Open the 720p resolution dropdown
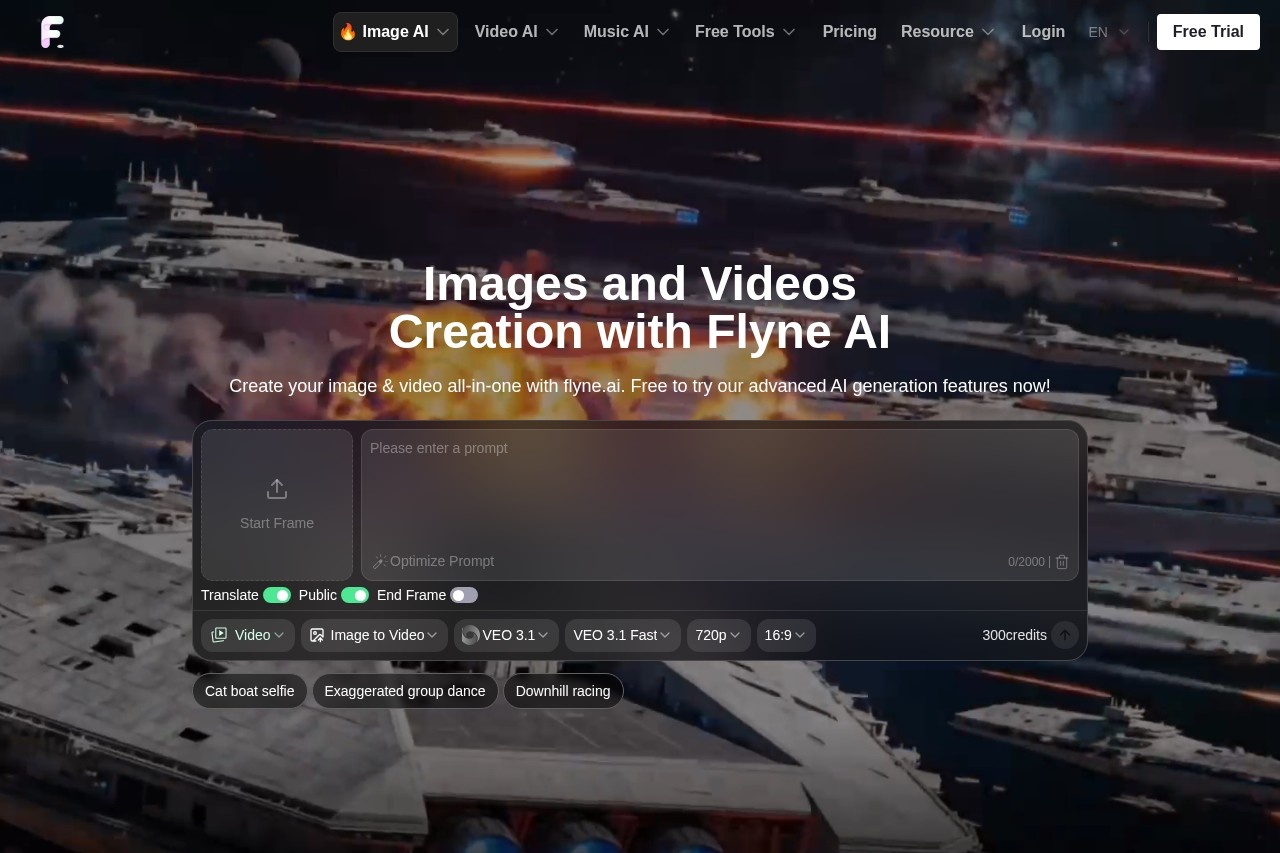 (x=718, y=635)
